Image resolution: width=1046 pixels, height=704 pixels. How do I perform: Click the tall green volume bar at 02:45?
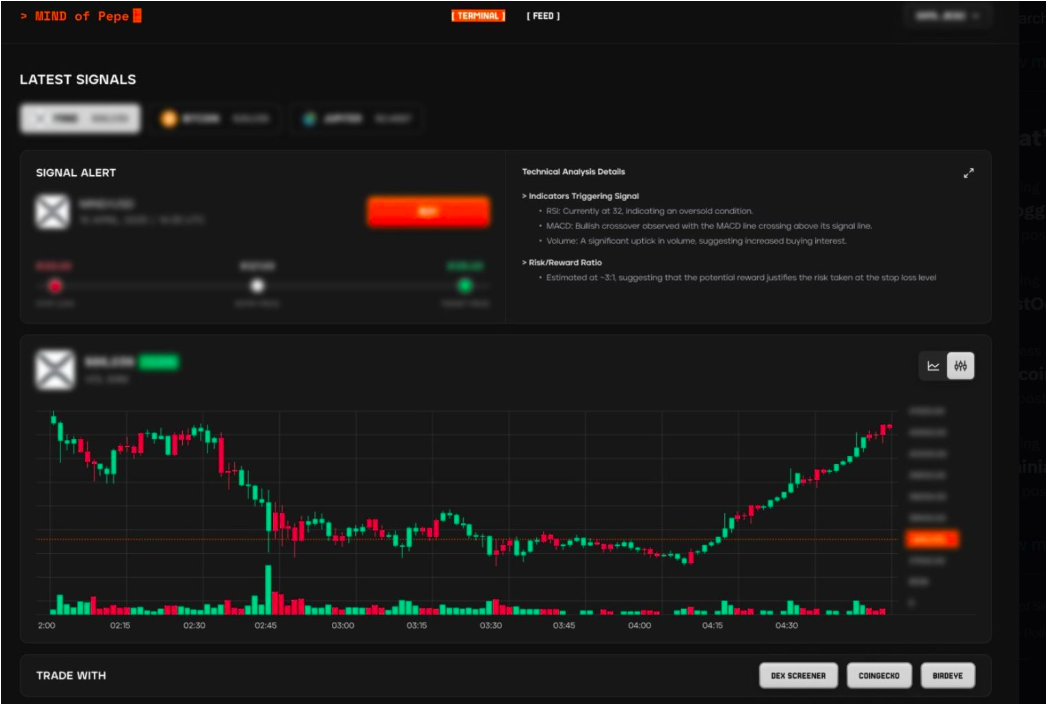click(x=268, y=590)
